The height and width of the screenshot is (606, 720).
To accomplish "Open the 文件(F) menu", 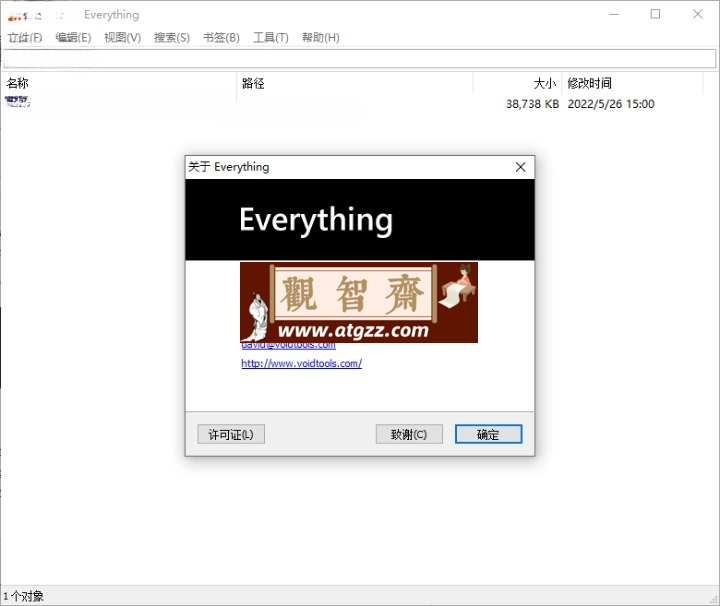I will pos(25,38).
